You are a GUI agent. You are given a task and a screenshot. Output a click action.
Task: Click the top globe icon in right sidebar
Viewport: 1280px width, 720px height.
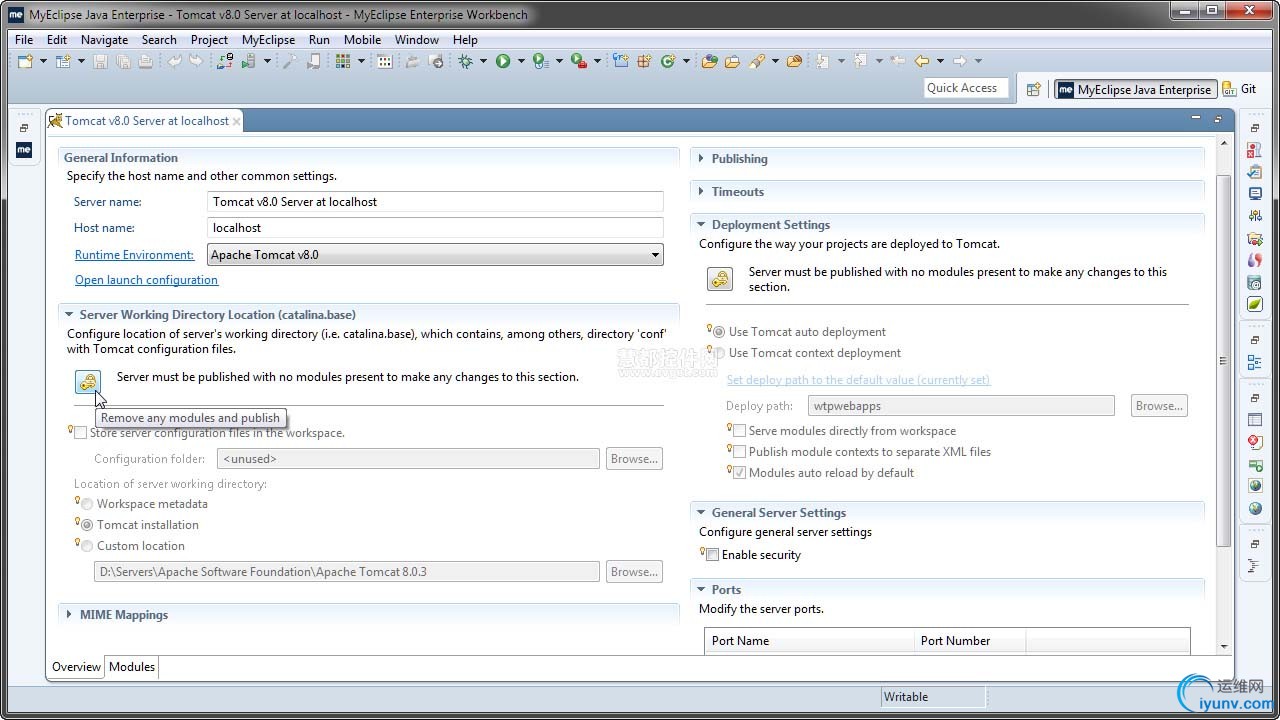coord(1255,486)
